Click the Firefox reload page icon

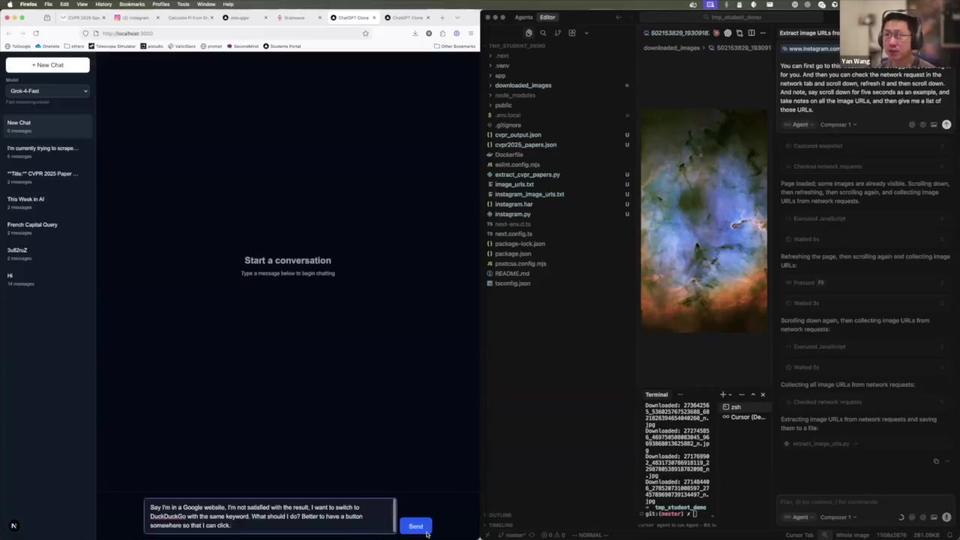coord(36,34)
